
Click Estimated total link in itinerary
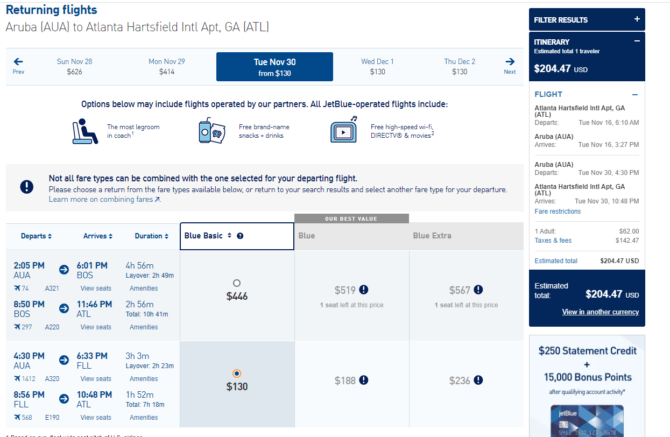[555, 261]
